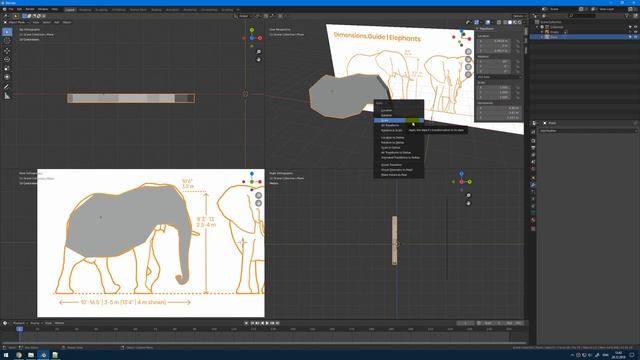
Task: Open Output properties tab
Action: [533, 148]
